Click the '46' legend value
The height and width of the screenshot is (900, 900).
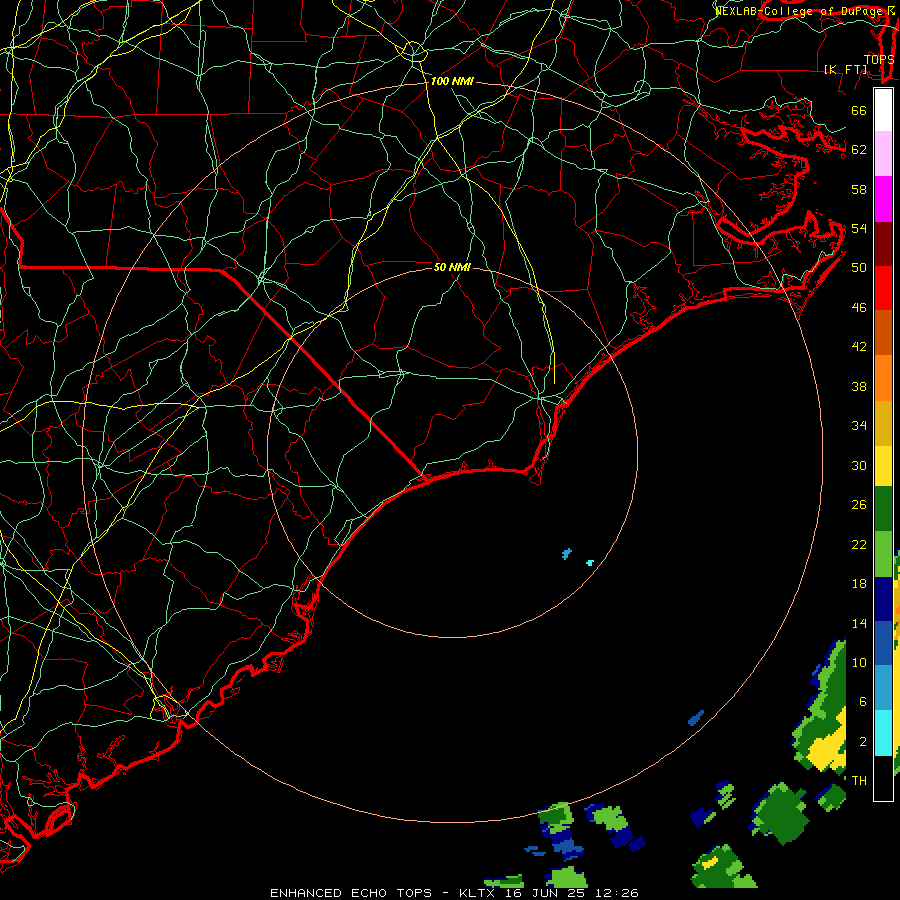(x=859, y=308)
